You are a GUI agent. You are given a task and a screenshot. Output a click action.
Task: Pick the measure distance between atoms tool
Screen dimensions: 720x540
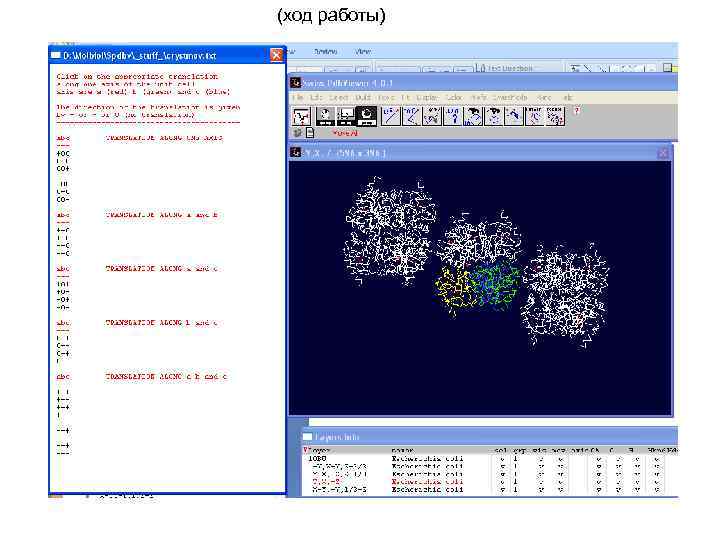(391, 116)
